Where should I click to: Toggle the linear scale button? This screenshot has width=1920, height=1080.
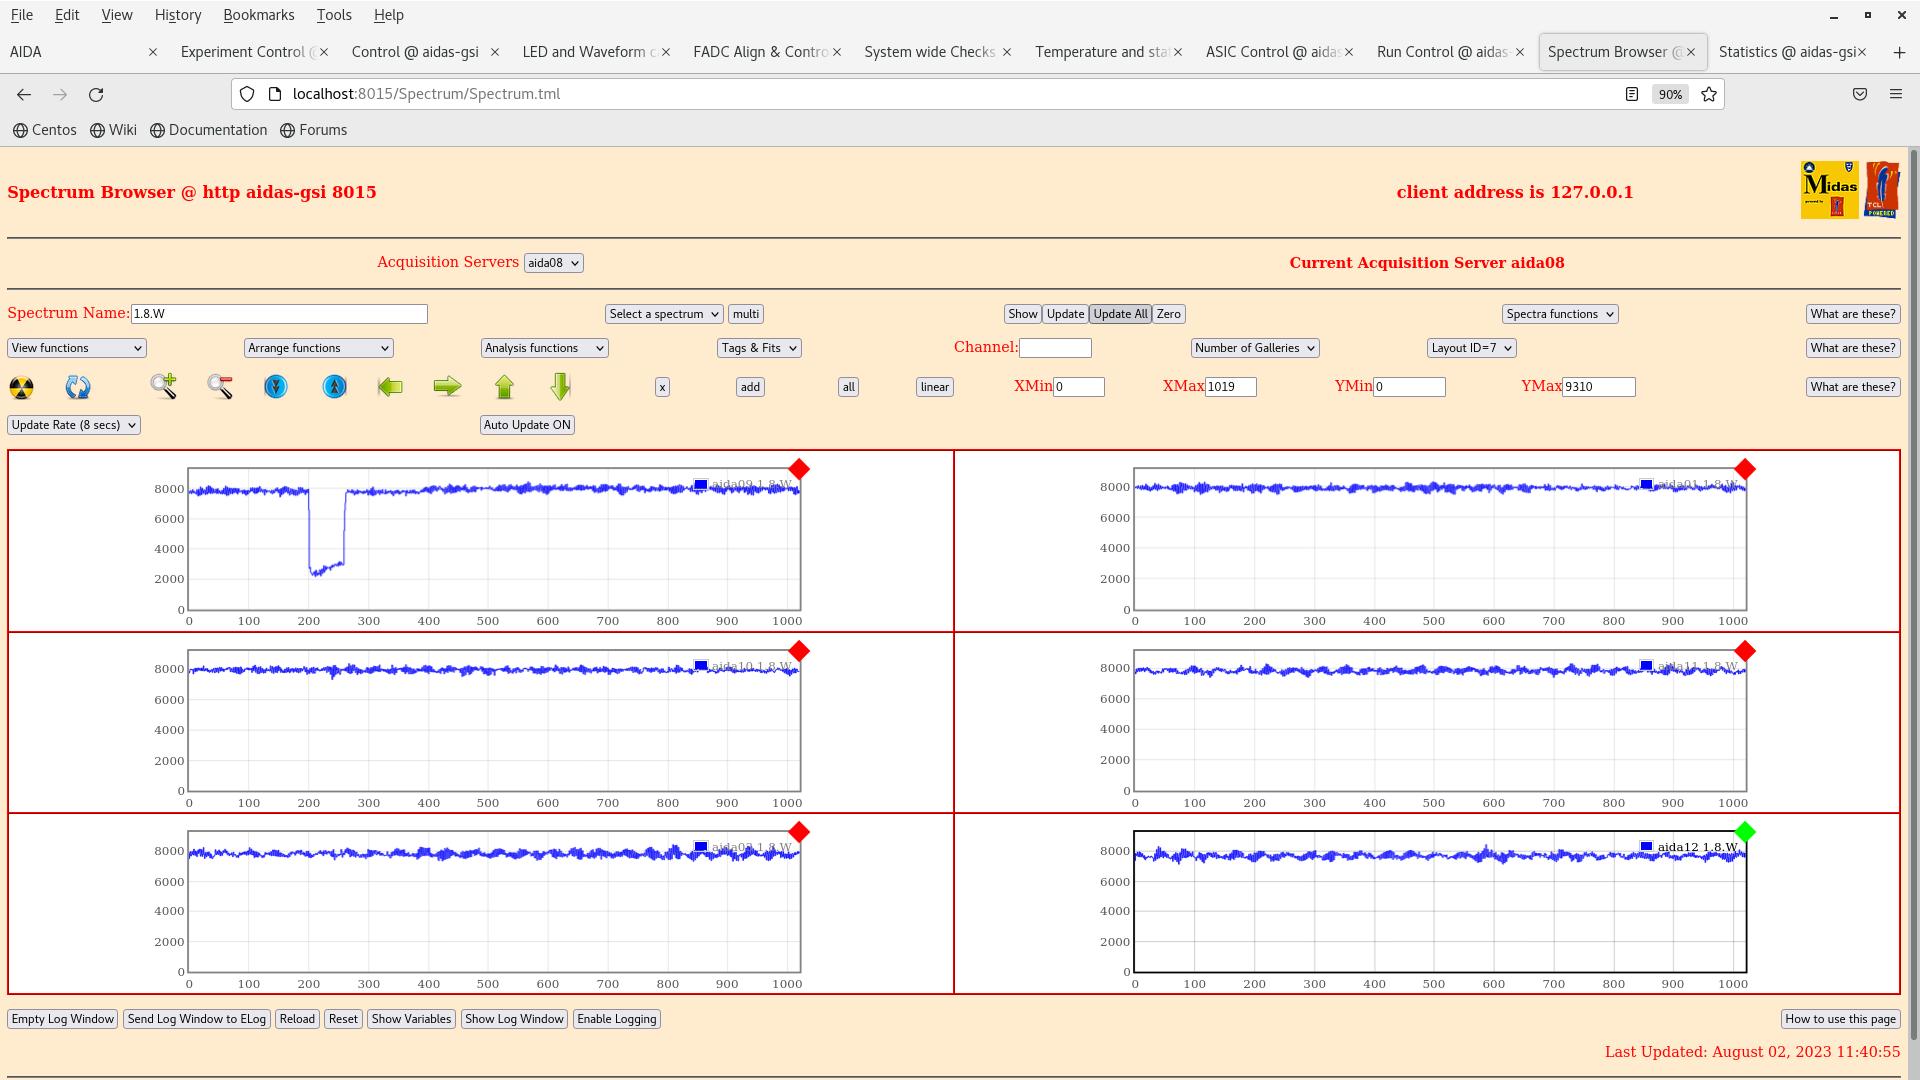pos(934,387)
